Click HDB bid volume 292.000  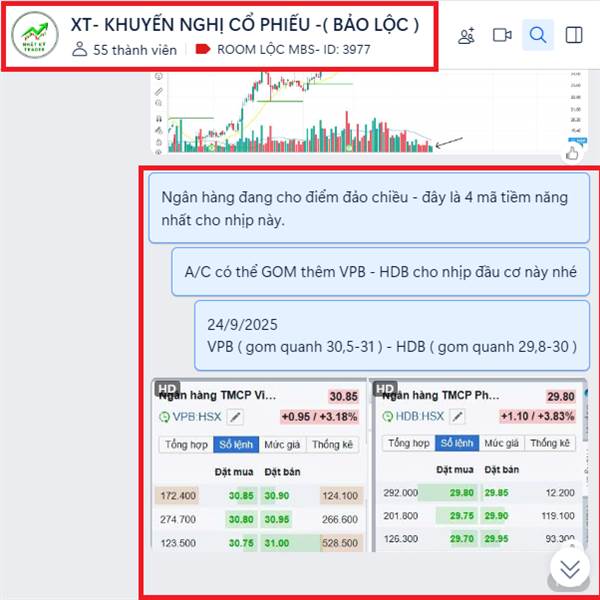(401, 492)
